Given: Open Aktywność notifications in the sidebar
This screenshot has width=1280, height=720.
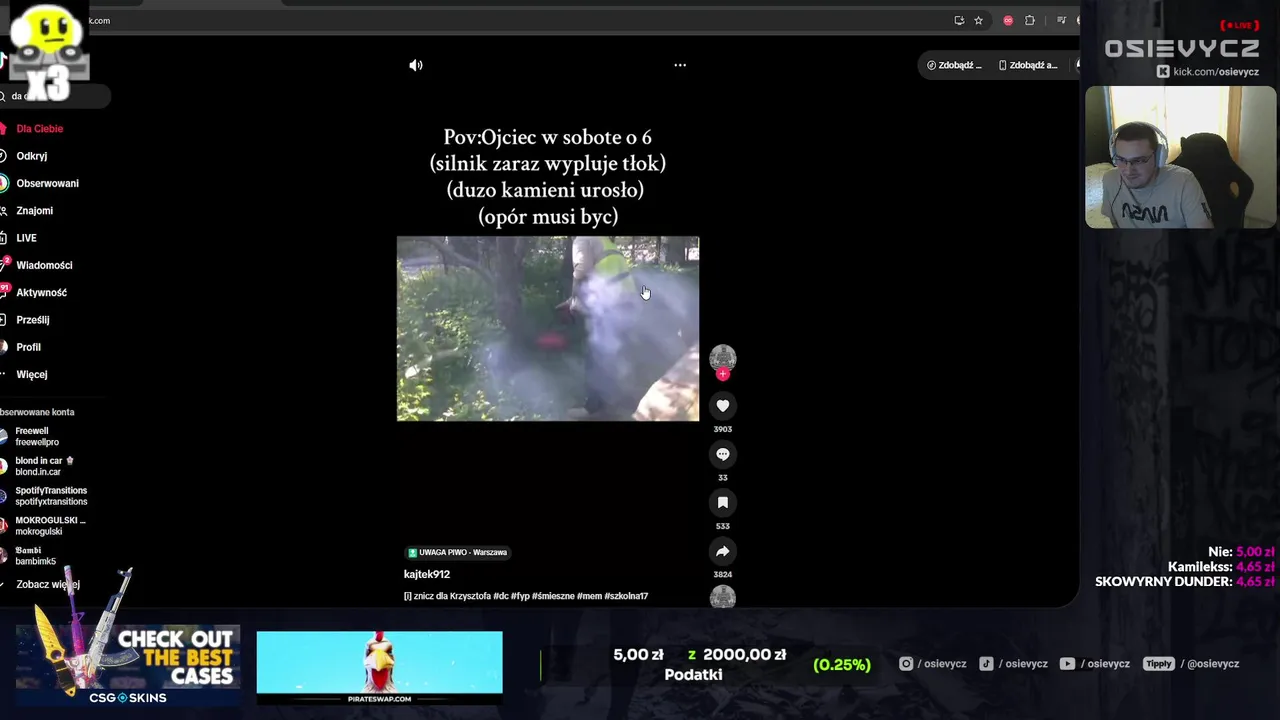Looking at the screenshot, I should click(41, 293).
